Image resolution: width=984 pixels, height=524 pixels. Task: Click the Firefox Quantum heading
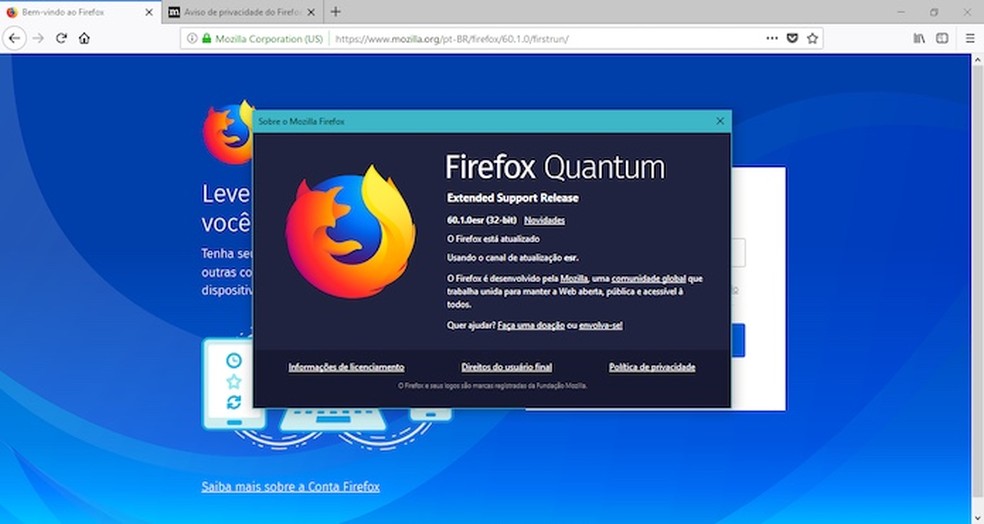tap(555, 168)
